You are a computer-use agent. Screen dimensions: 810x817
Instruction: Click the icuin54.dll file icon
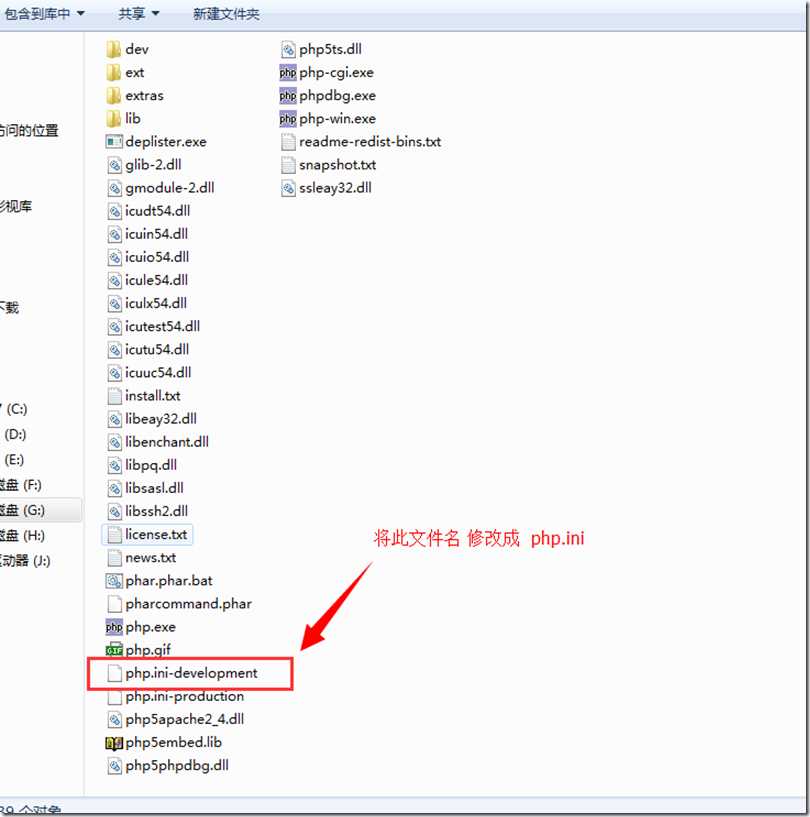click(x=114, y=234)
